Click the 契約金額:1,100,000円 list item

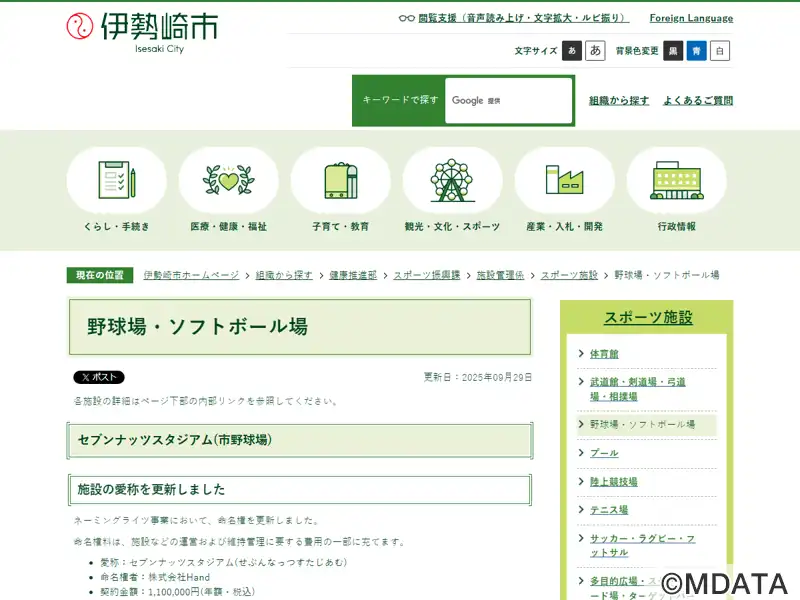click(177, 592)
